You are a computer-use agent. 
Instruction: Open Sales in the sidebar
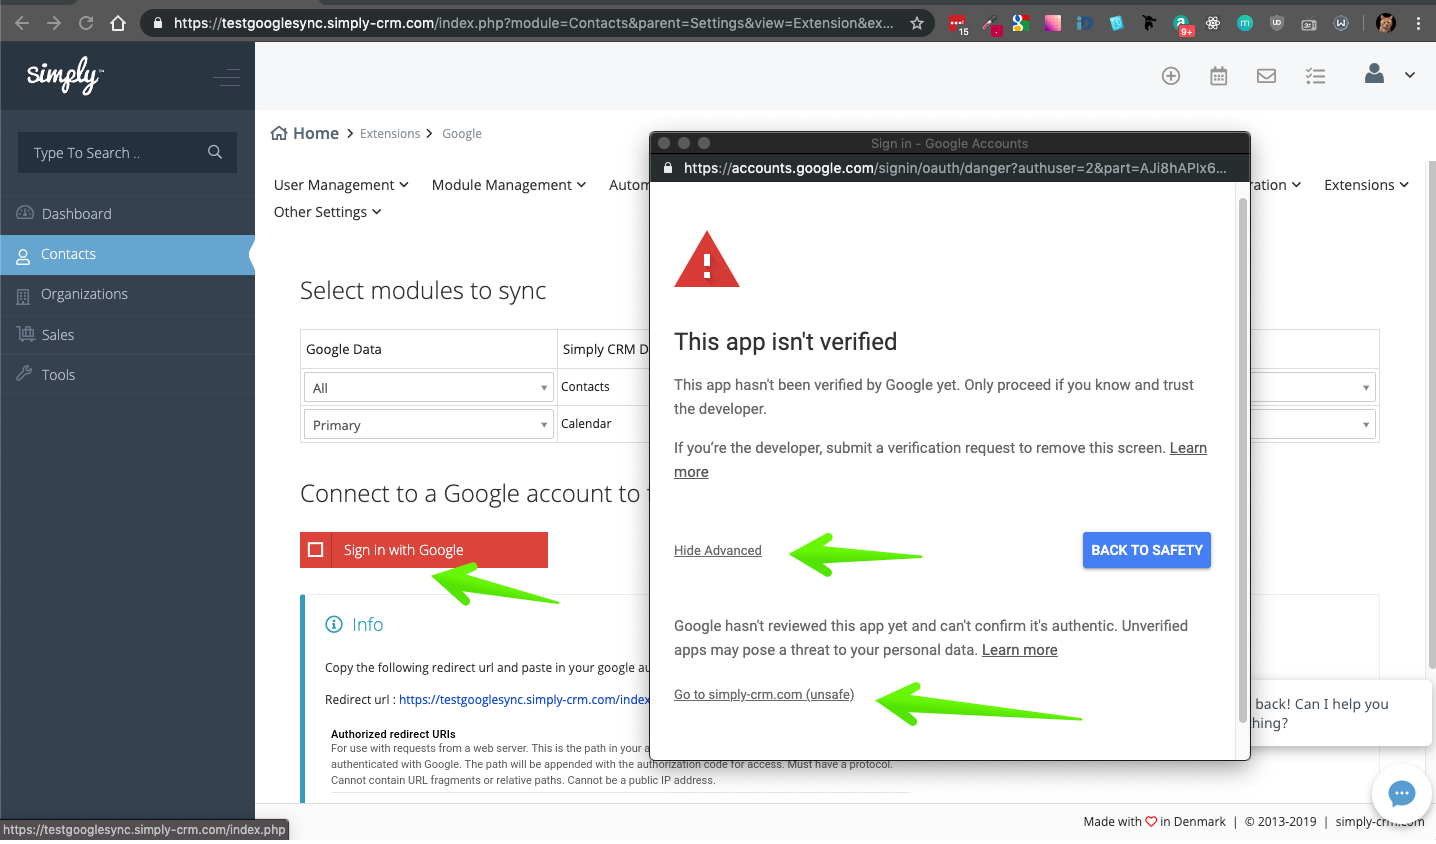click(127, 335)
